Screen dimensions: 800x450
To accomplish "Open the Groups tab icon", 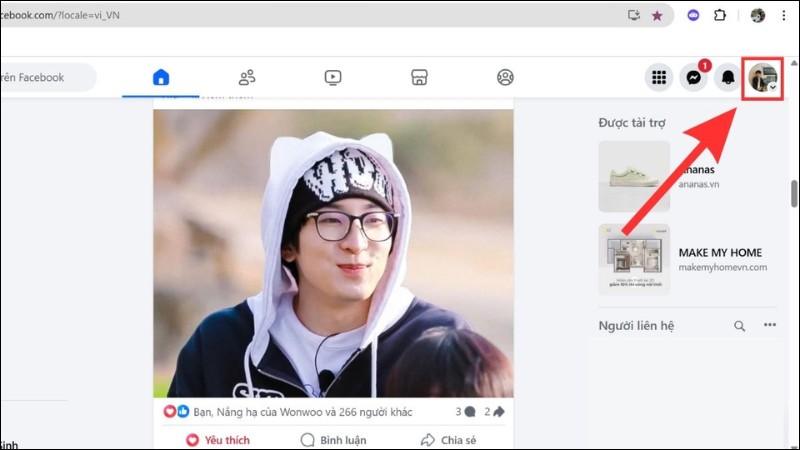I will point(505,78).
